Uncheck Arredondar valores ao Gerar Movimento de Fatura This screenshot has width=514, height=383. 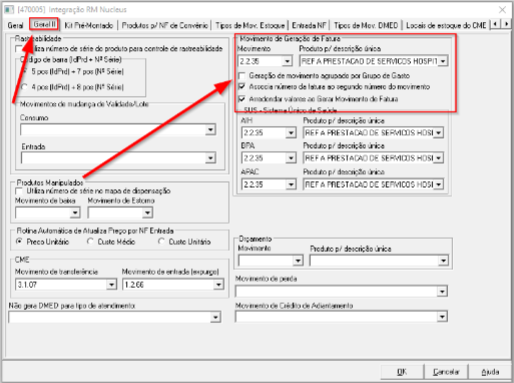[x=242, y=99]
